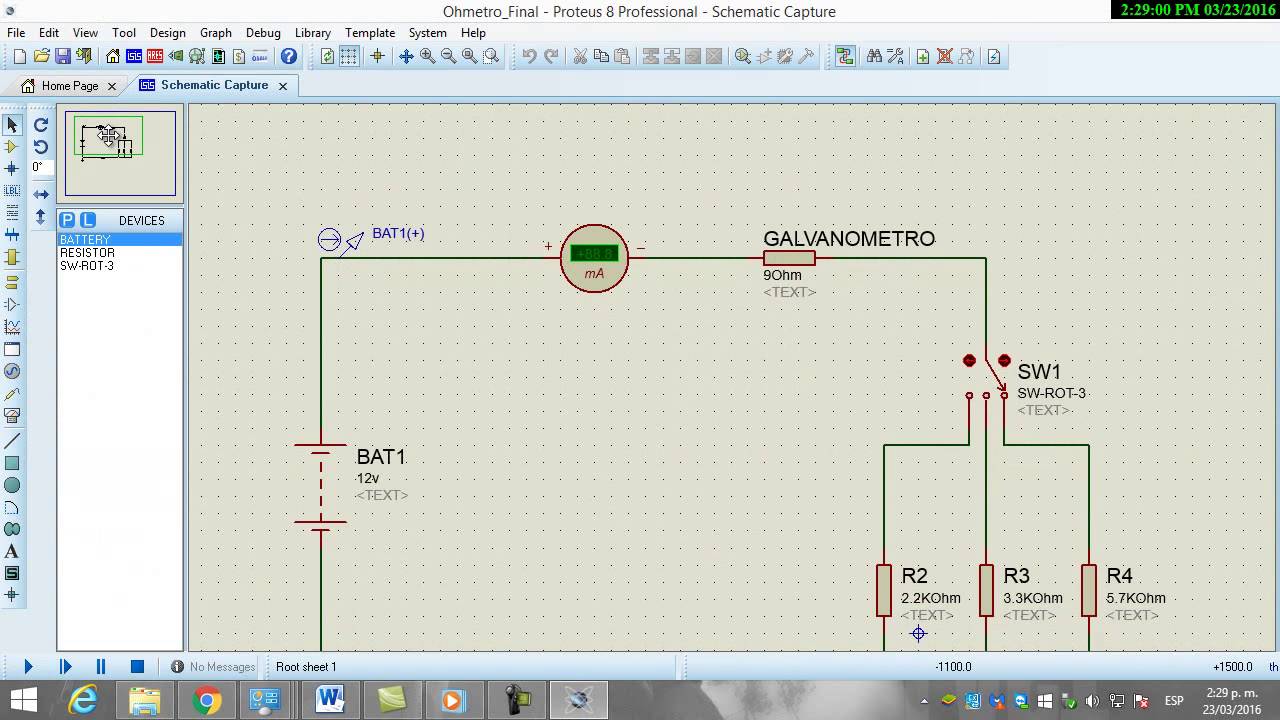Rotate clockwise using the rotate icon
The width and height of the screenshot is (1280, 720).
[x=41, y=125]
